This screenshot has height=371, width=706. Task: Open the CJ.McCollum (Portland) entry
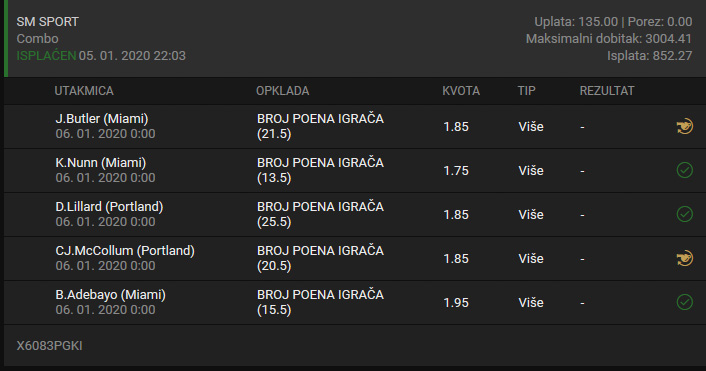[x=125, y=251]
